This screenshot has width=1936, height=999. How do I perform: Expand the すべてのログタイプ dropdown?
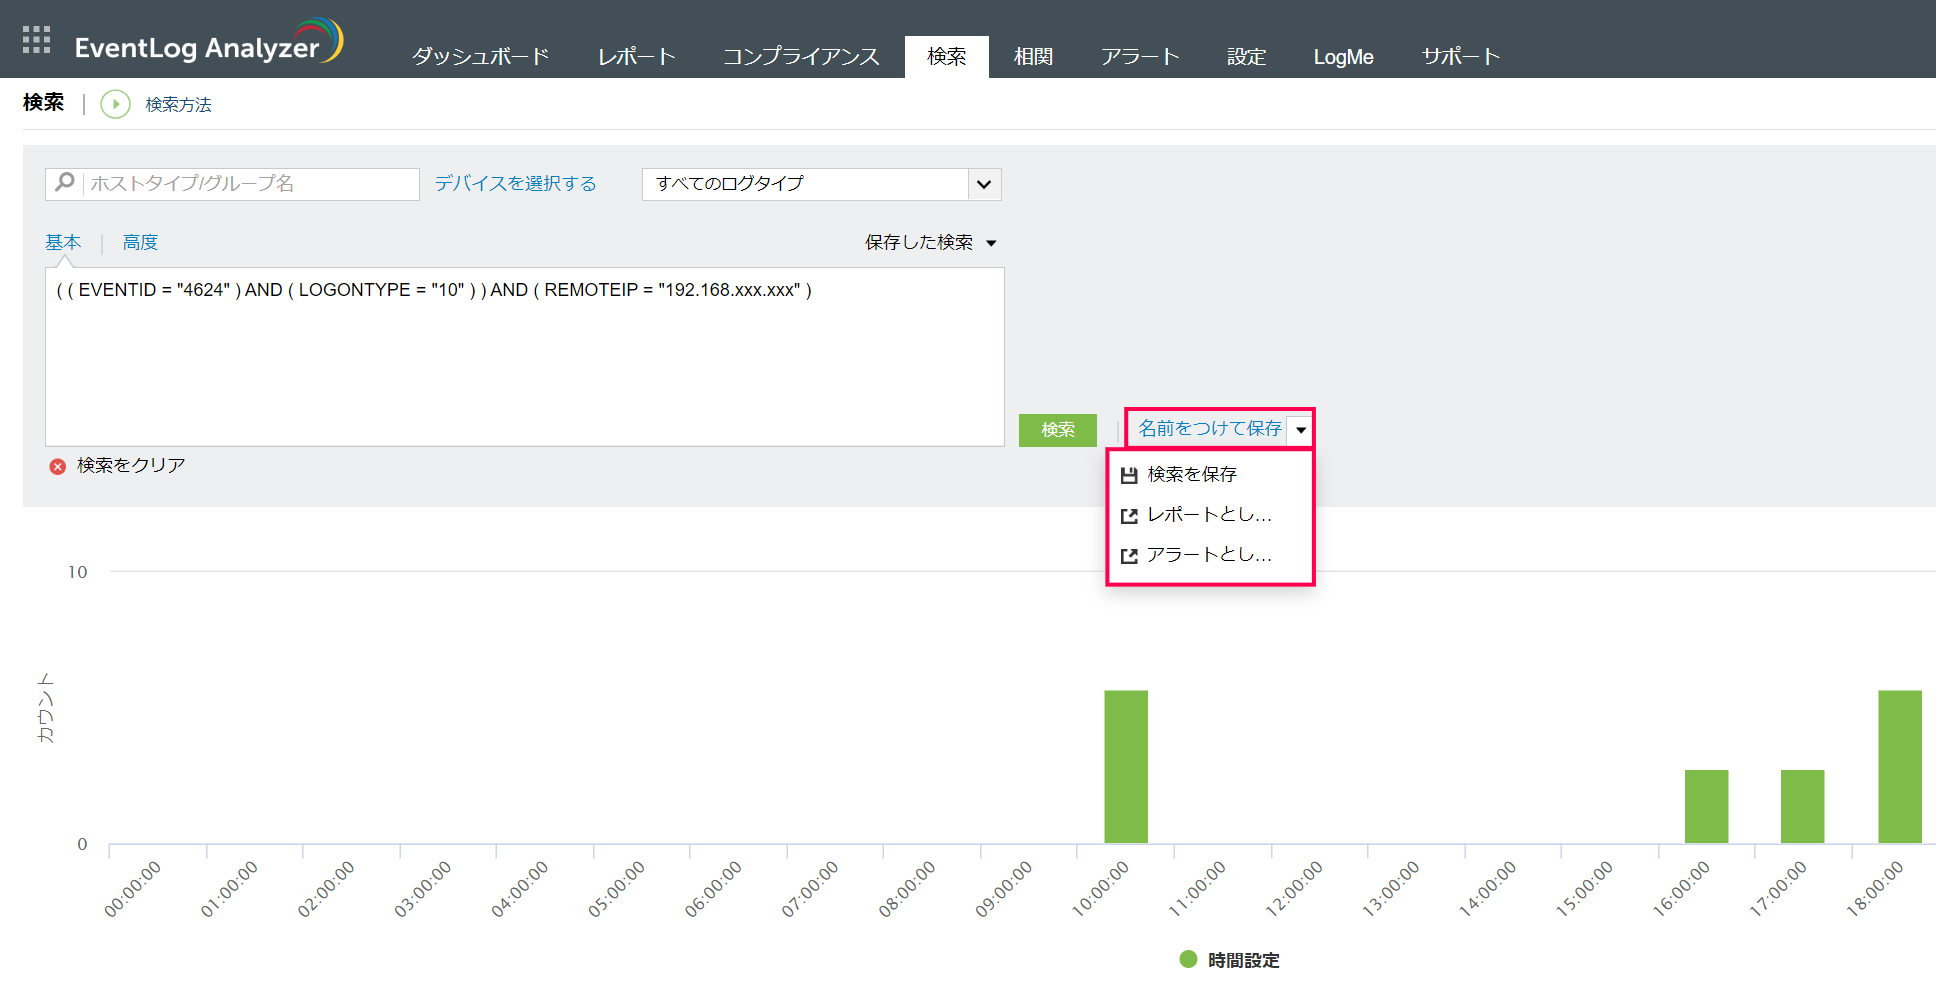[x=984, y=184]
